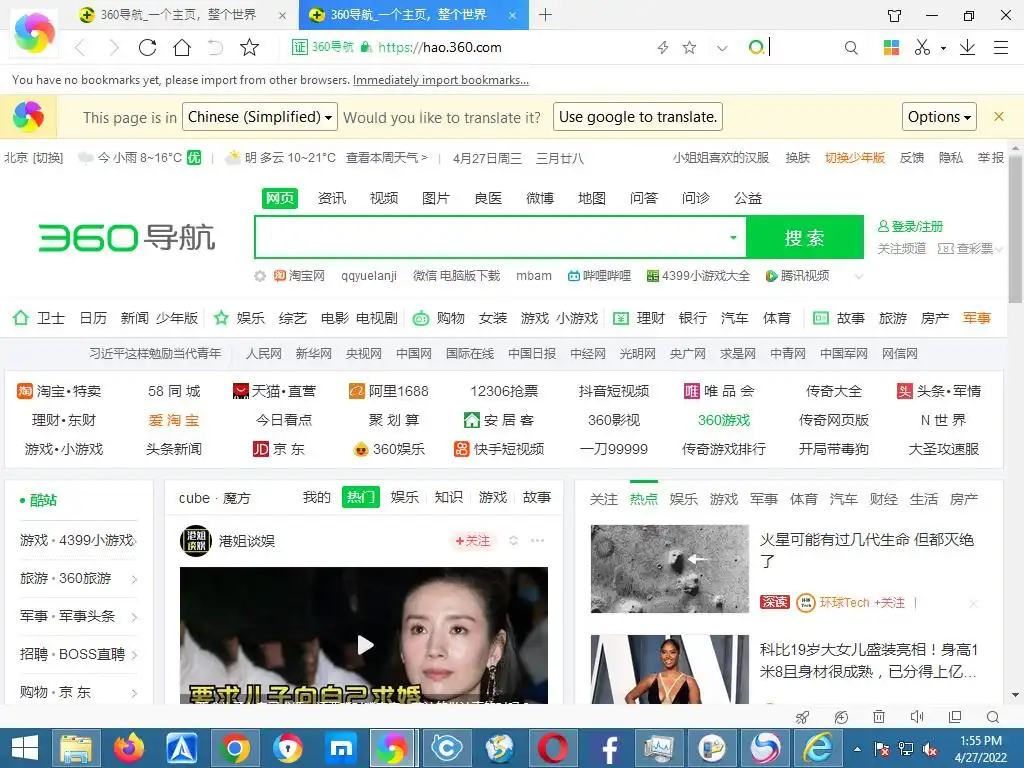This screenshot has height=768, width=1024.
Task: Click the magnifier search icon in toolbar
Action: pyautogui.click(x=851, y=47)
